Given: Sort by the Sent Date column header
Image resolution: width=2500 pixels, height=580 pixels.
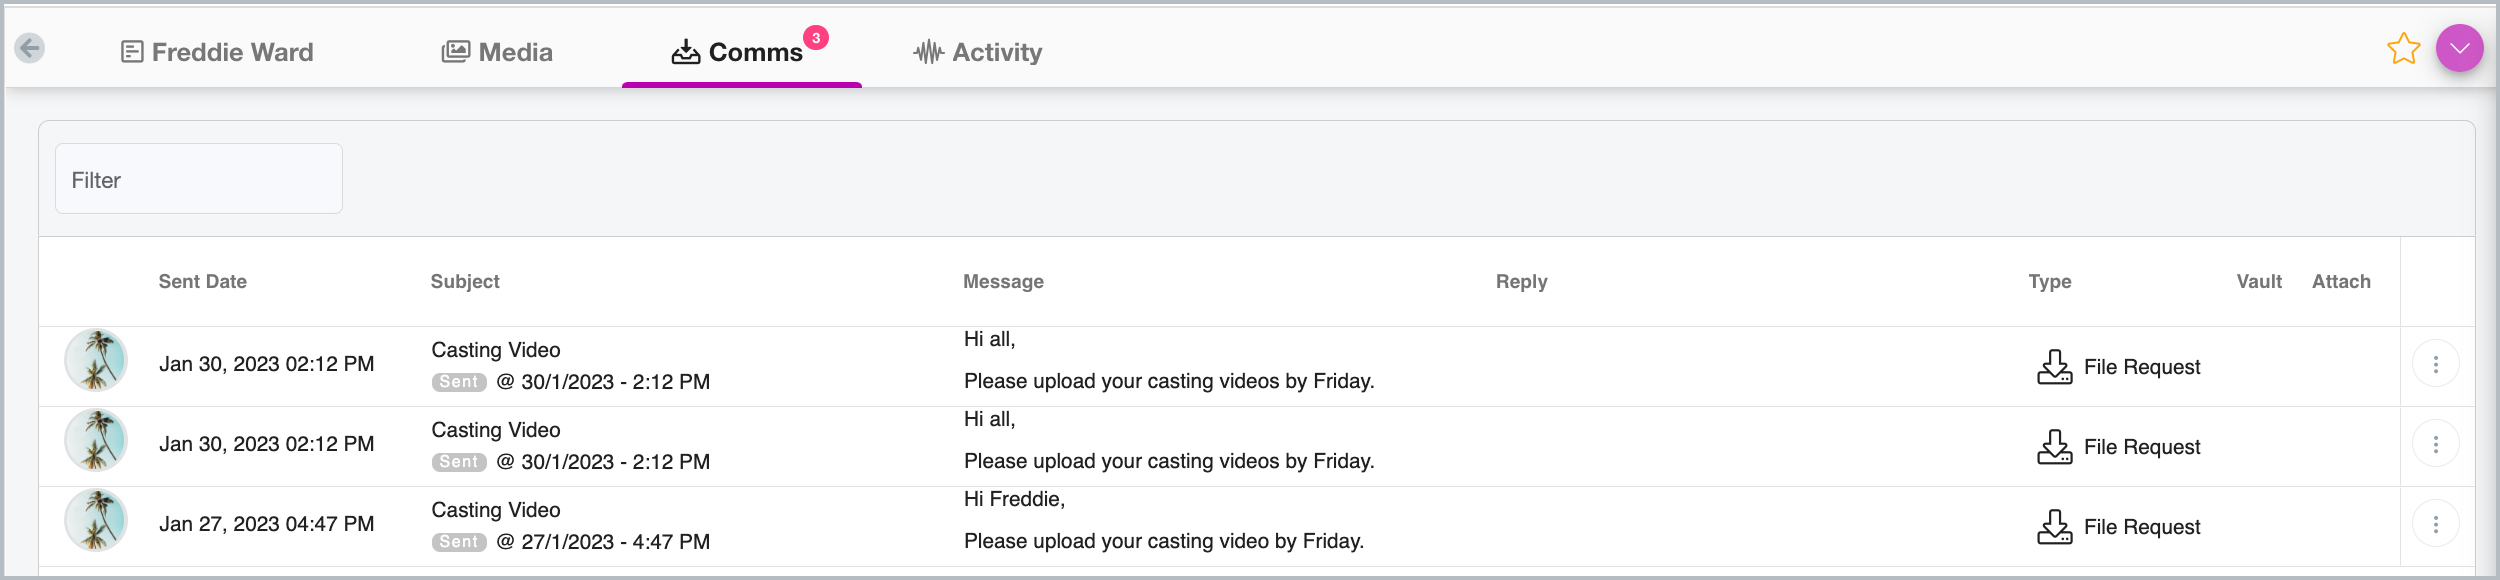Looking at the screenshot, I should click(x=203, y=282).
